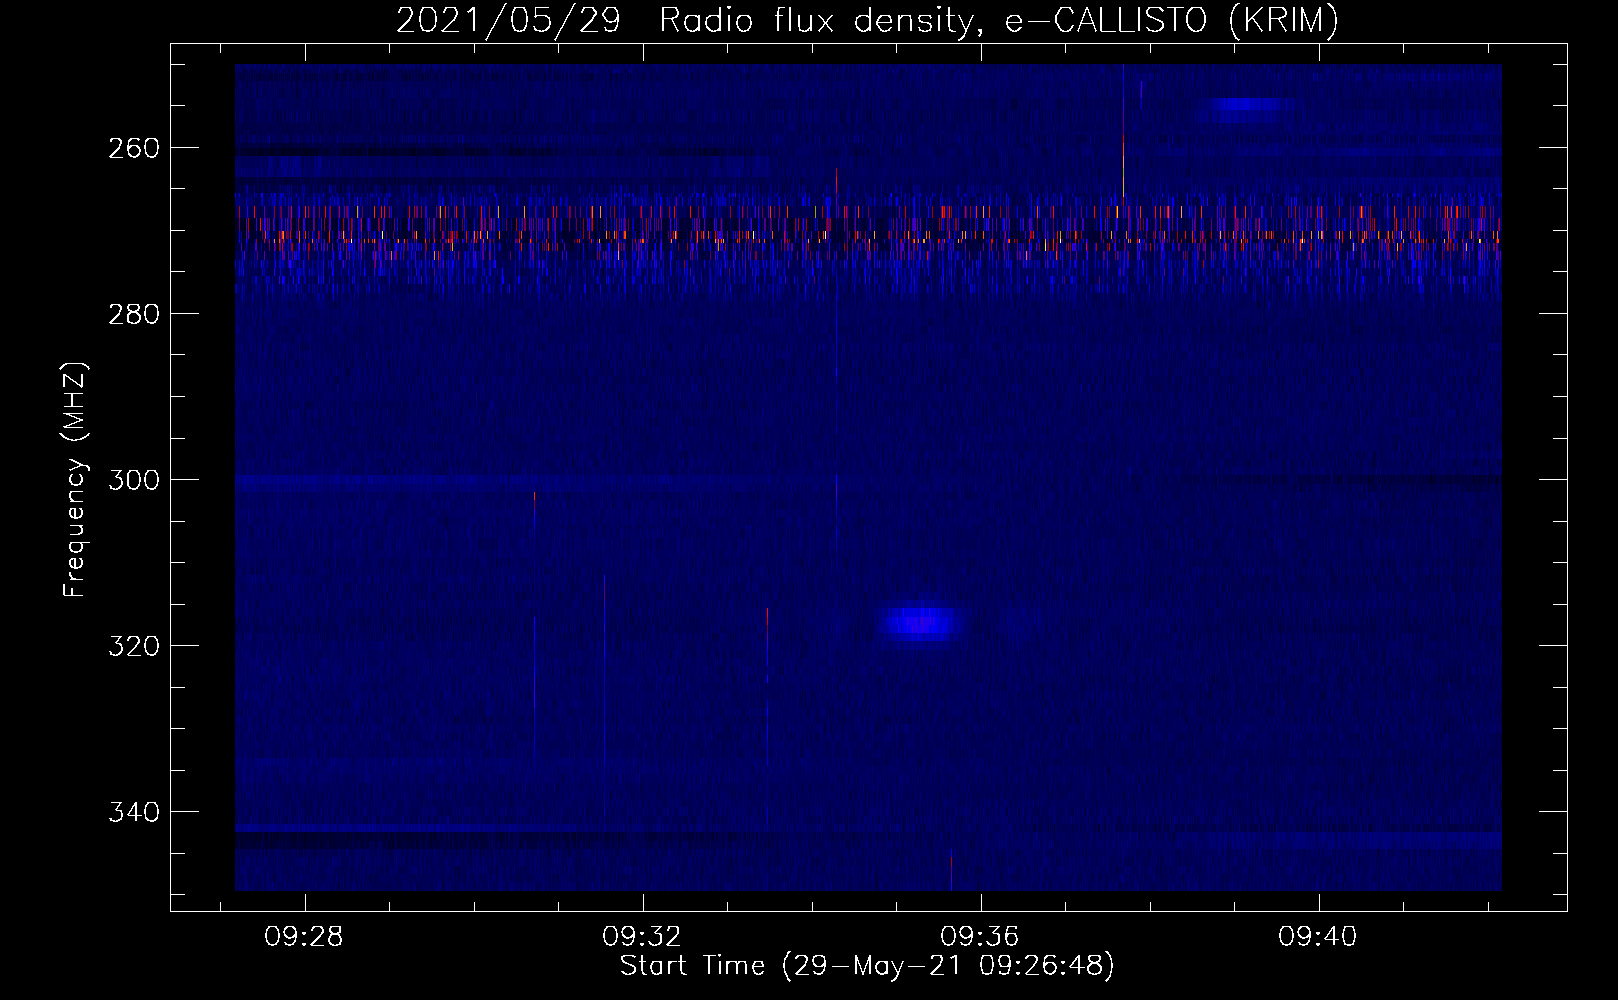Click the 340 frequency tick label

(134, 812)
